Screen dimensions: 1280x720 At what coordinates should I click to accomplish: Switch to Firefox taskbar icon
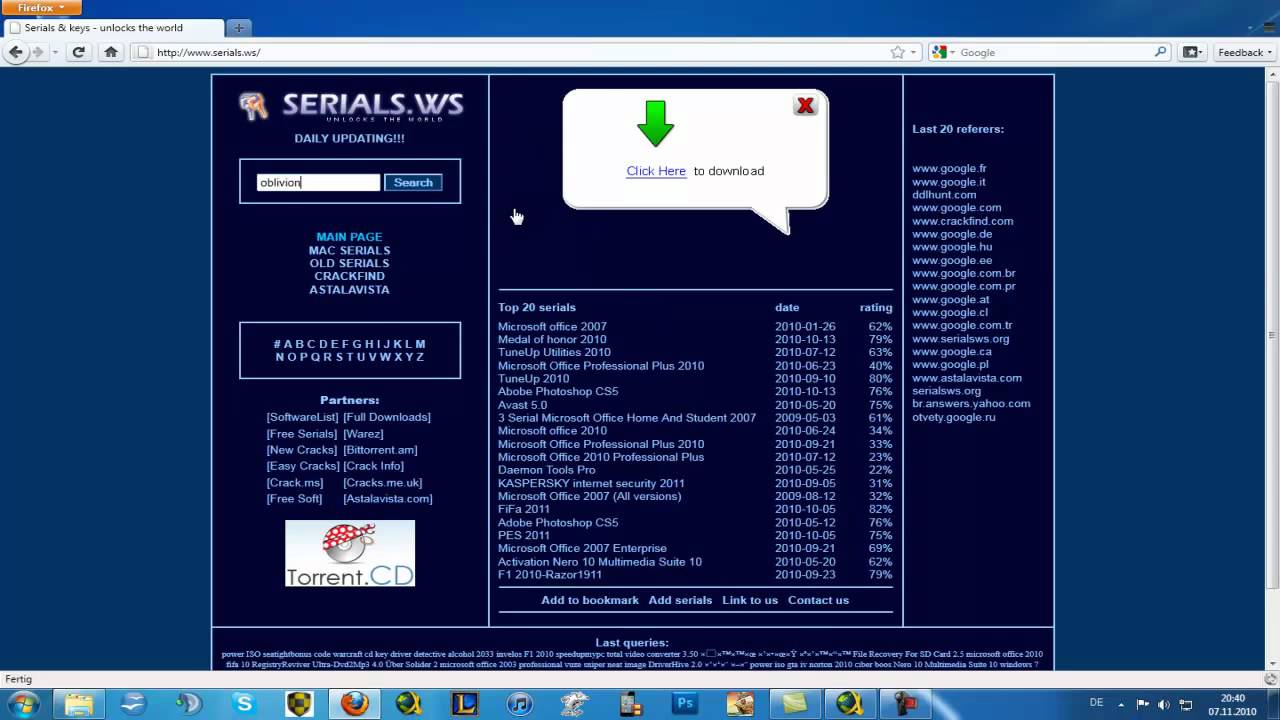[354, 704]
